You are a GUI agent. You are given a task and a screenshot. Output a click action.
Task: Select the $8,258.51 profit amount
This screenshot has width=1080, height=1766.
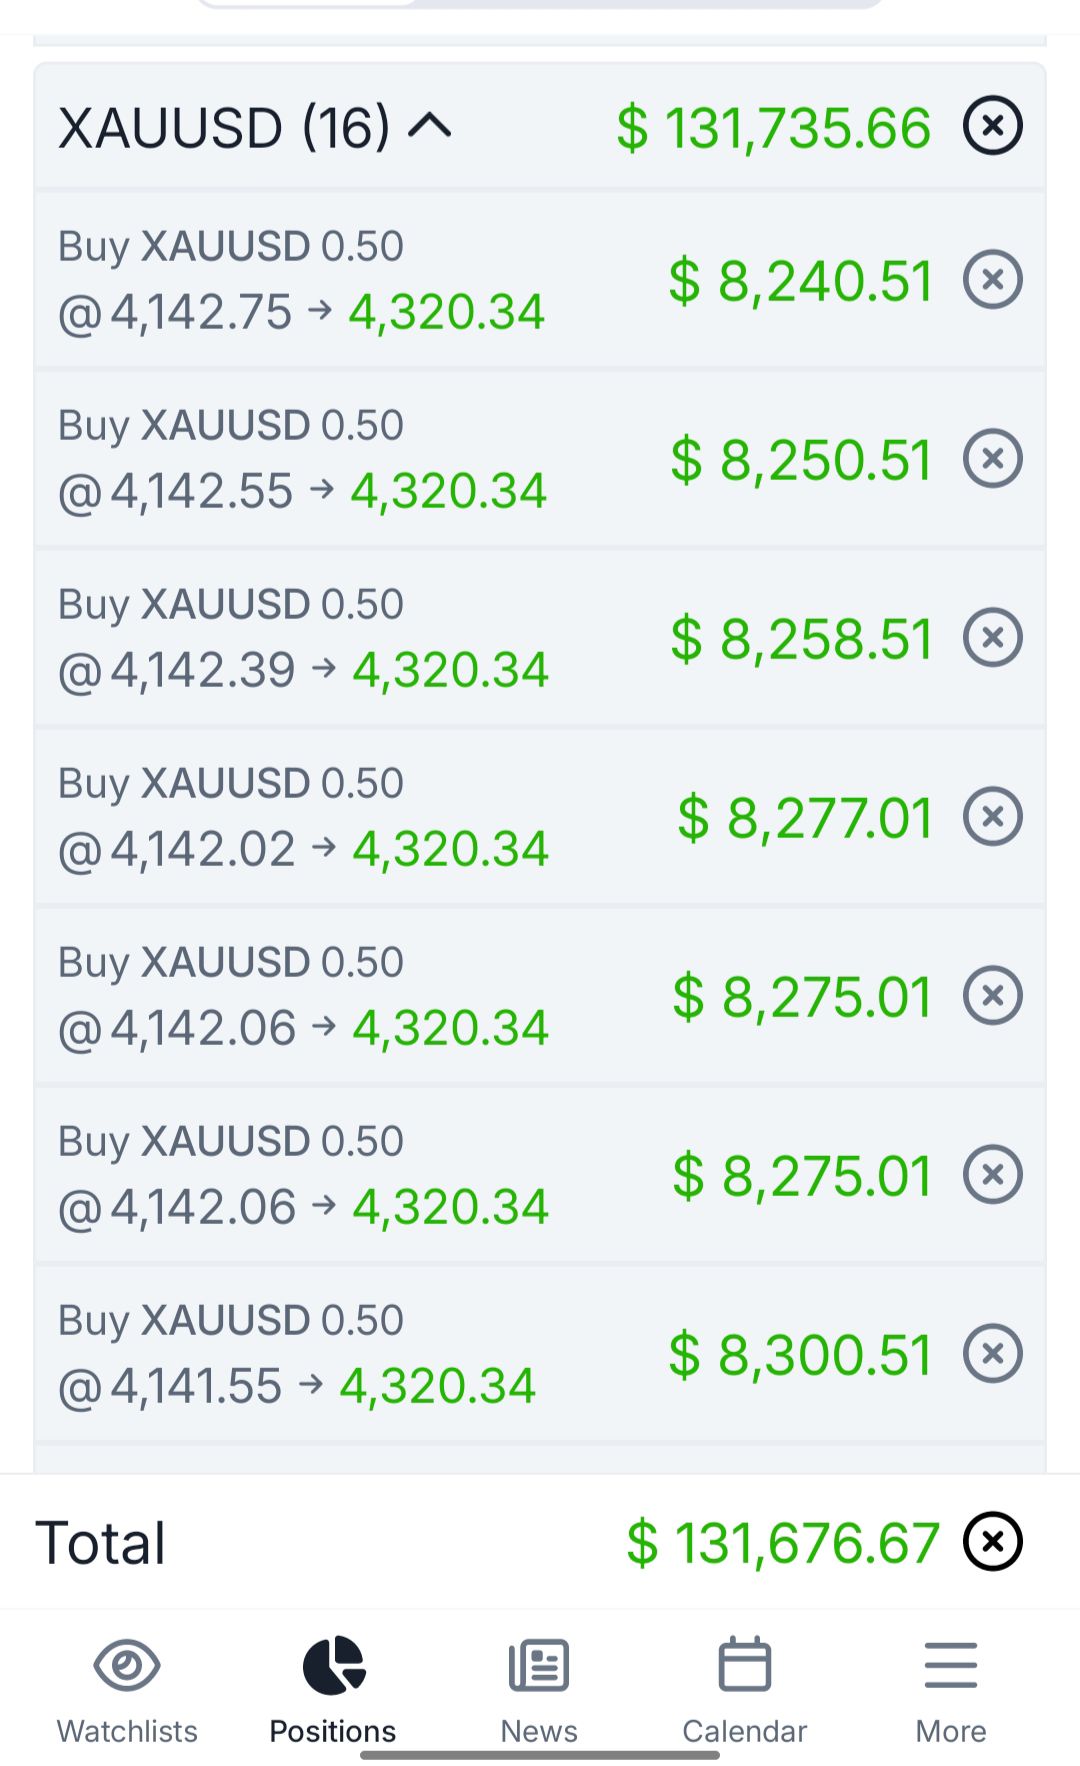(x=801, y=639)
